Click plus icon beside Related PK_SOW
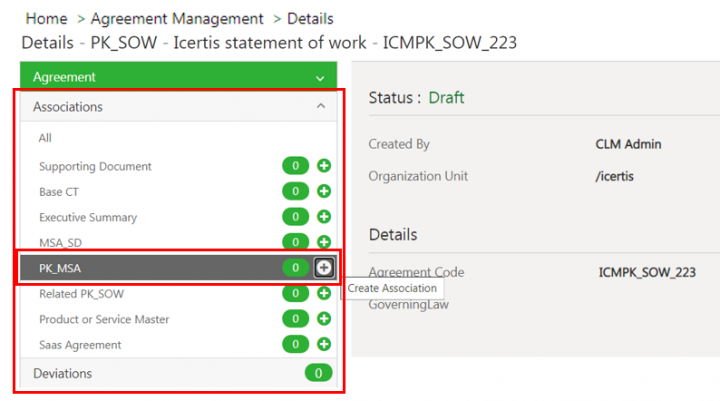 pyautogui.click(x=324, y=293)
